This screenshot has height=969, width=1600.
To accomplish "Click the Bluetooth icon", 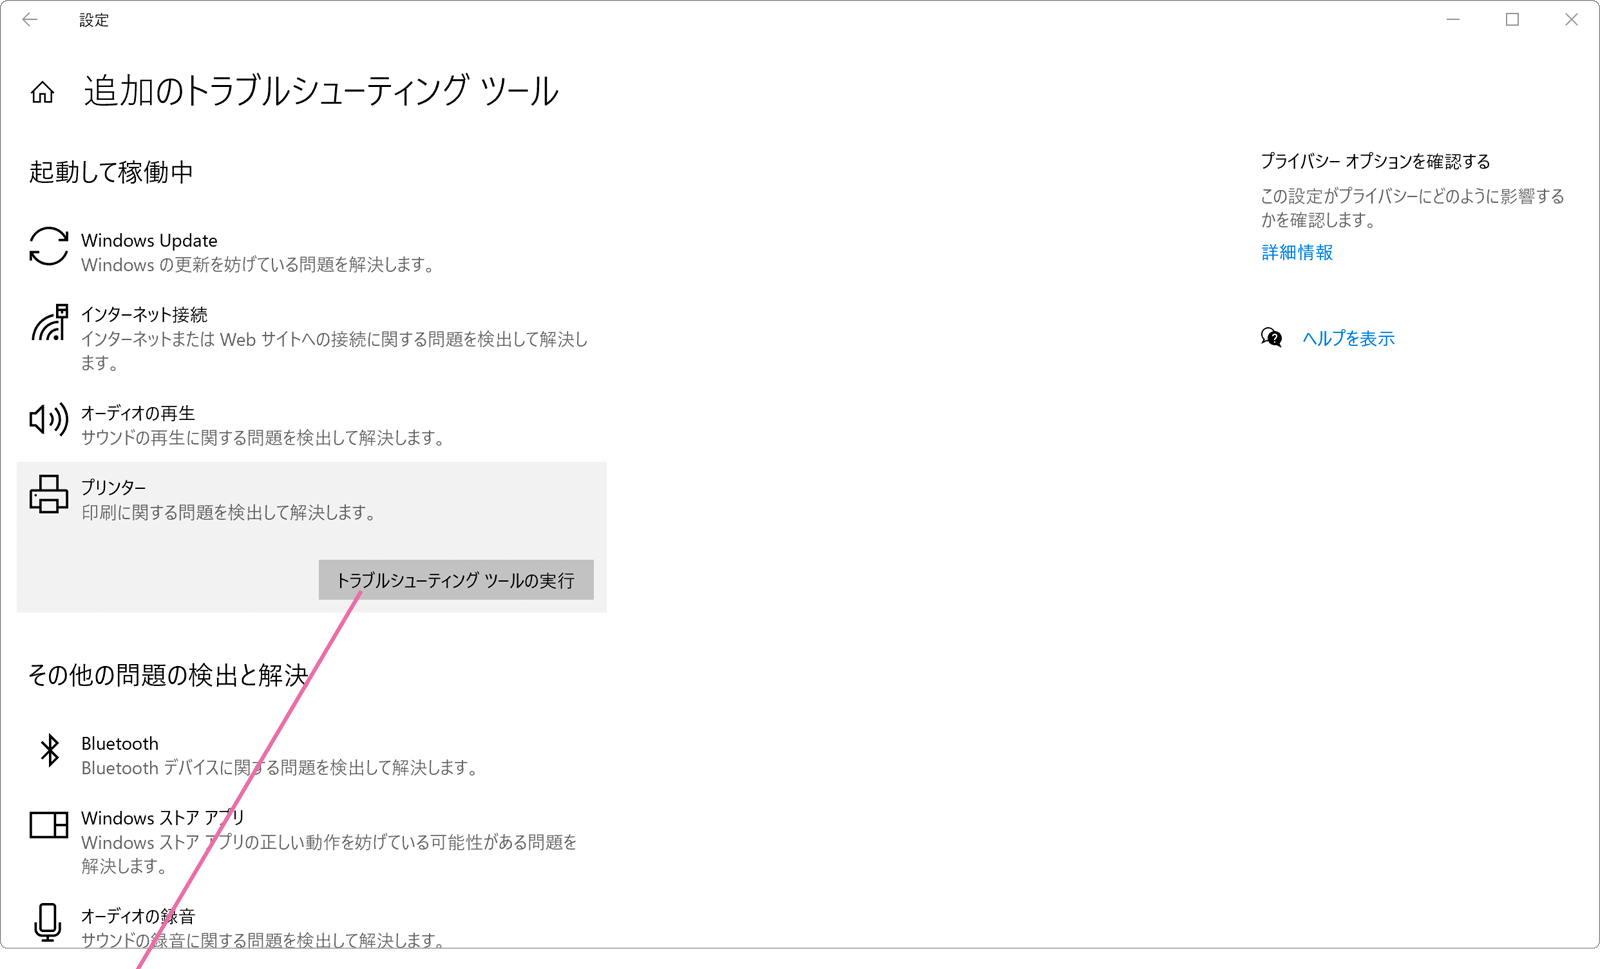I will coord(49,750).
